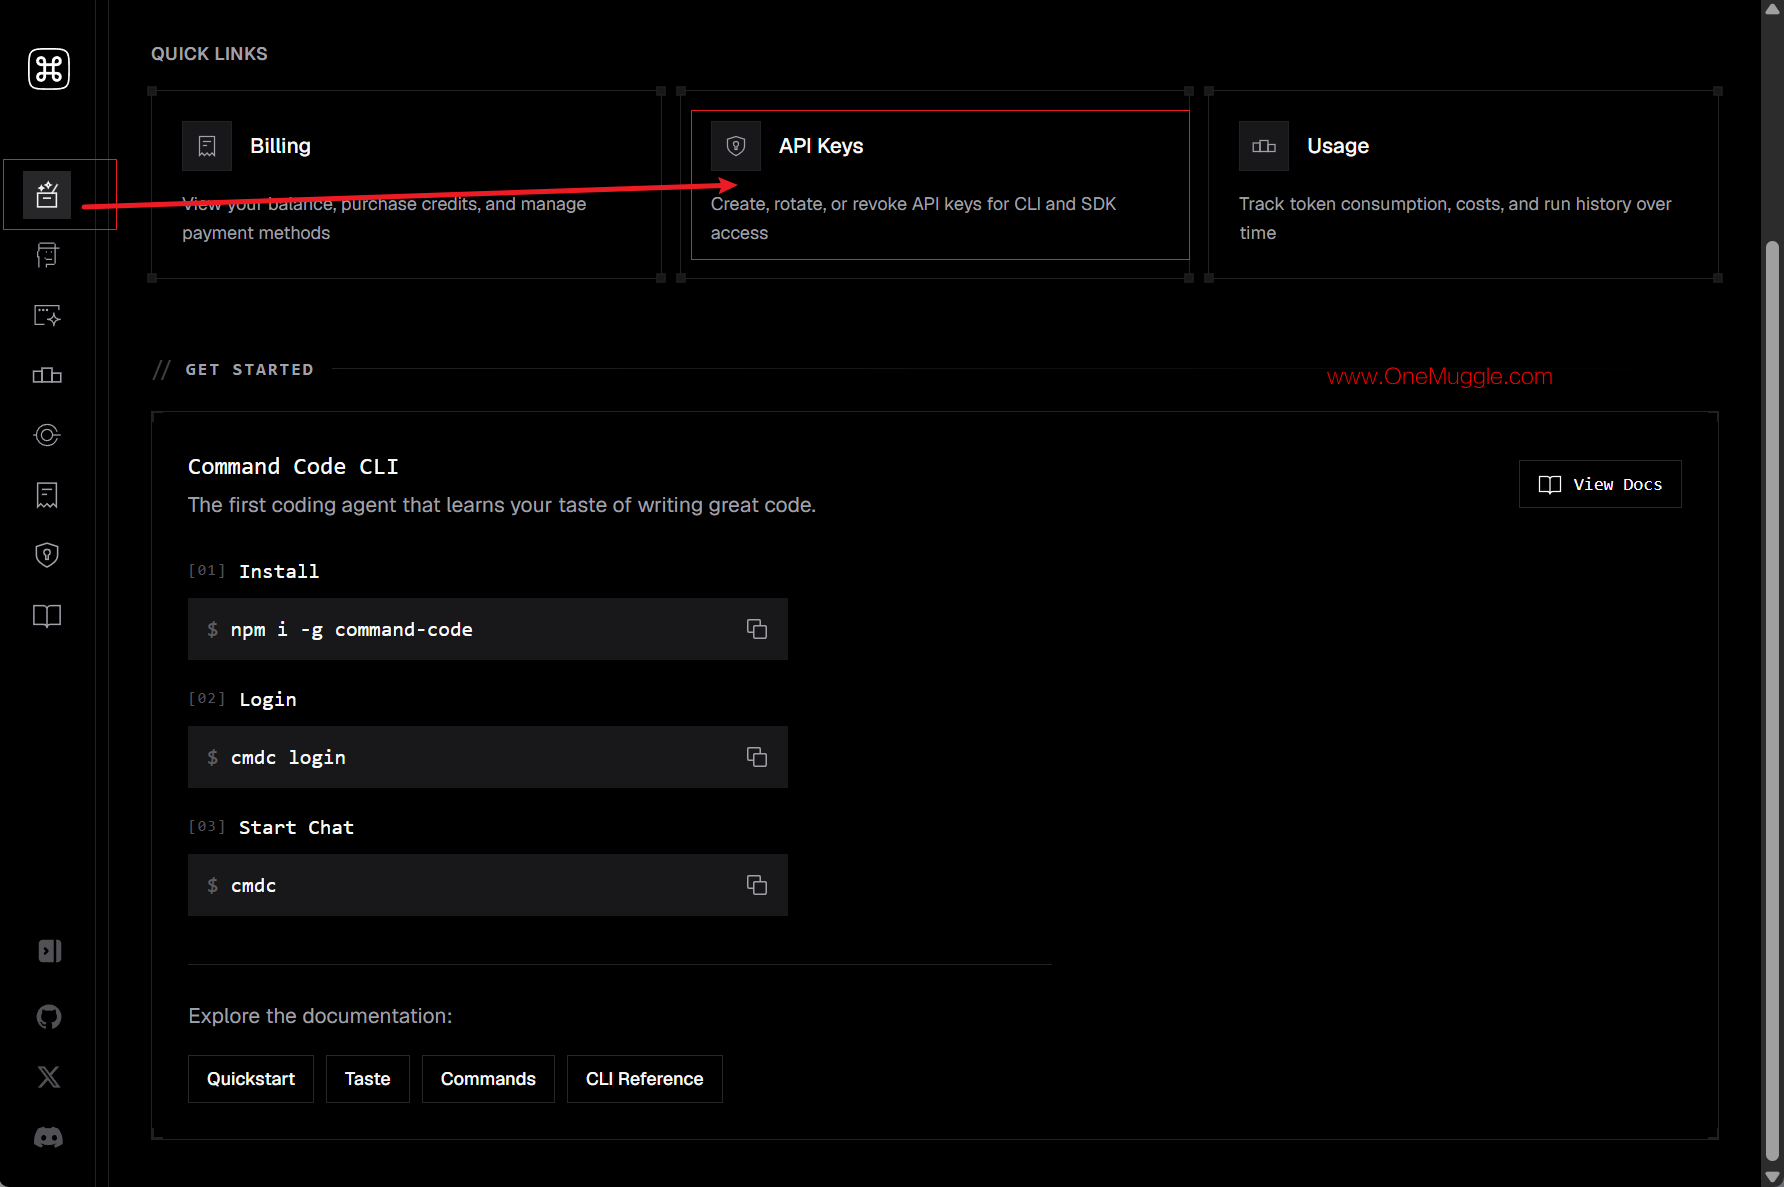Open the Taste documentation button
The width and height of the screenshot is (1784, 1187).
coord(368,1079)
